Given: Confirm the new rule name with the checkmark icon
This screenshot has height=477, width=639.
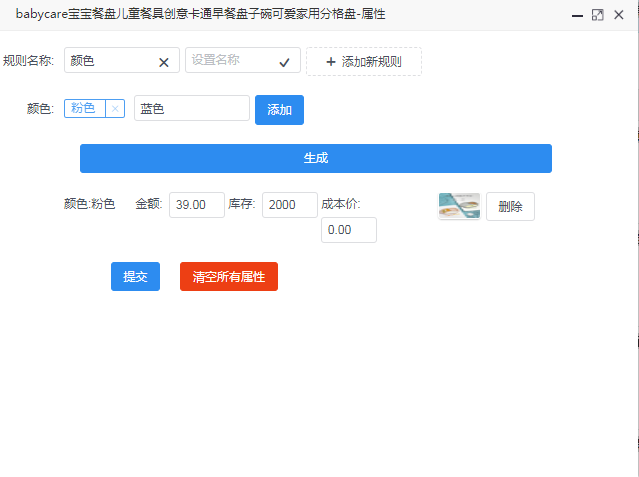Looking at the screenshot, I should click(284, 62).
